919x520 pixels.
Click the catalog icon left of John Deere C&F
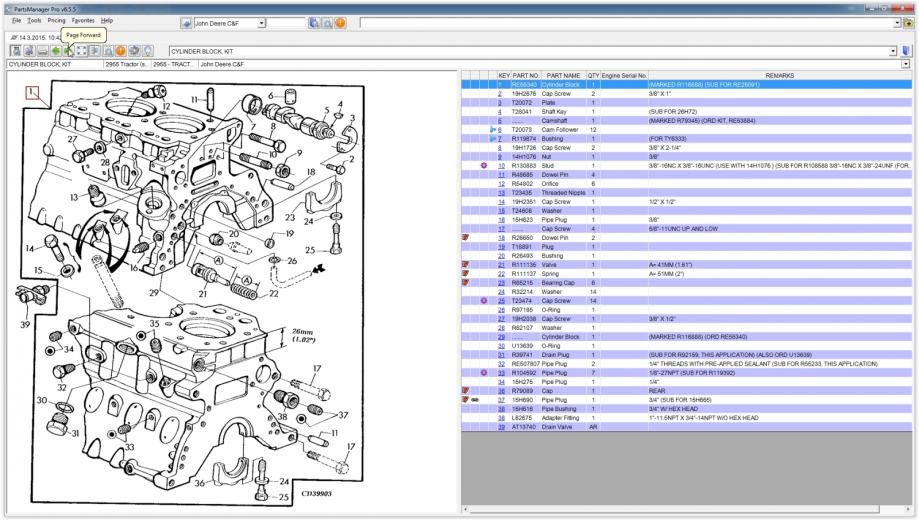186,23
